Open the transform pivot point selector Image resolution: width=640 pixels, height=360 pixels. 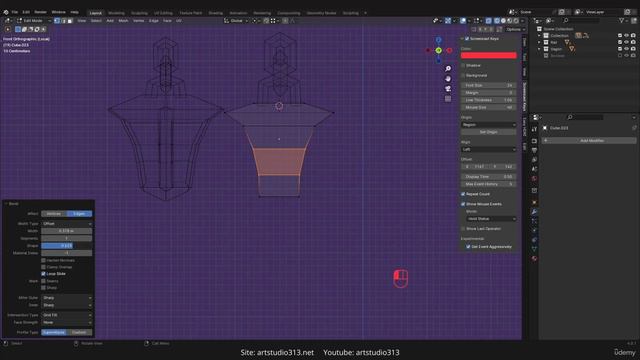pyautogui.click(x=256, y=21)
